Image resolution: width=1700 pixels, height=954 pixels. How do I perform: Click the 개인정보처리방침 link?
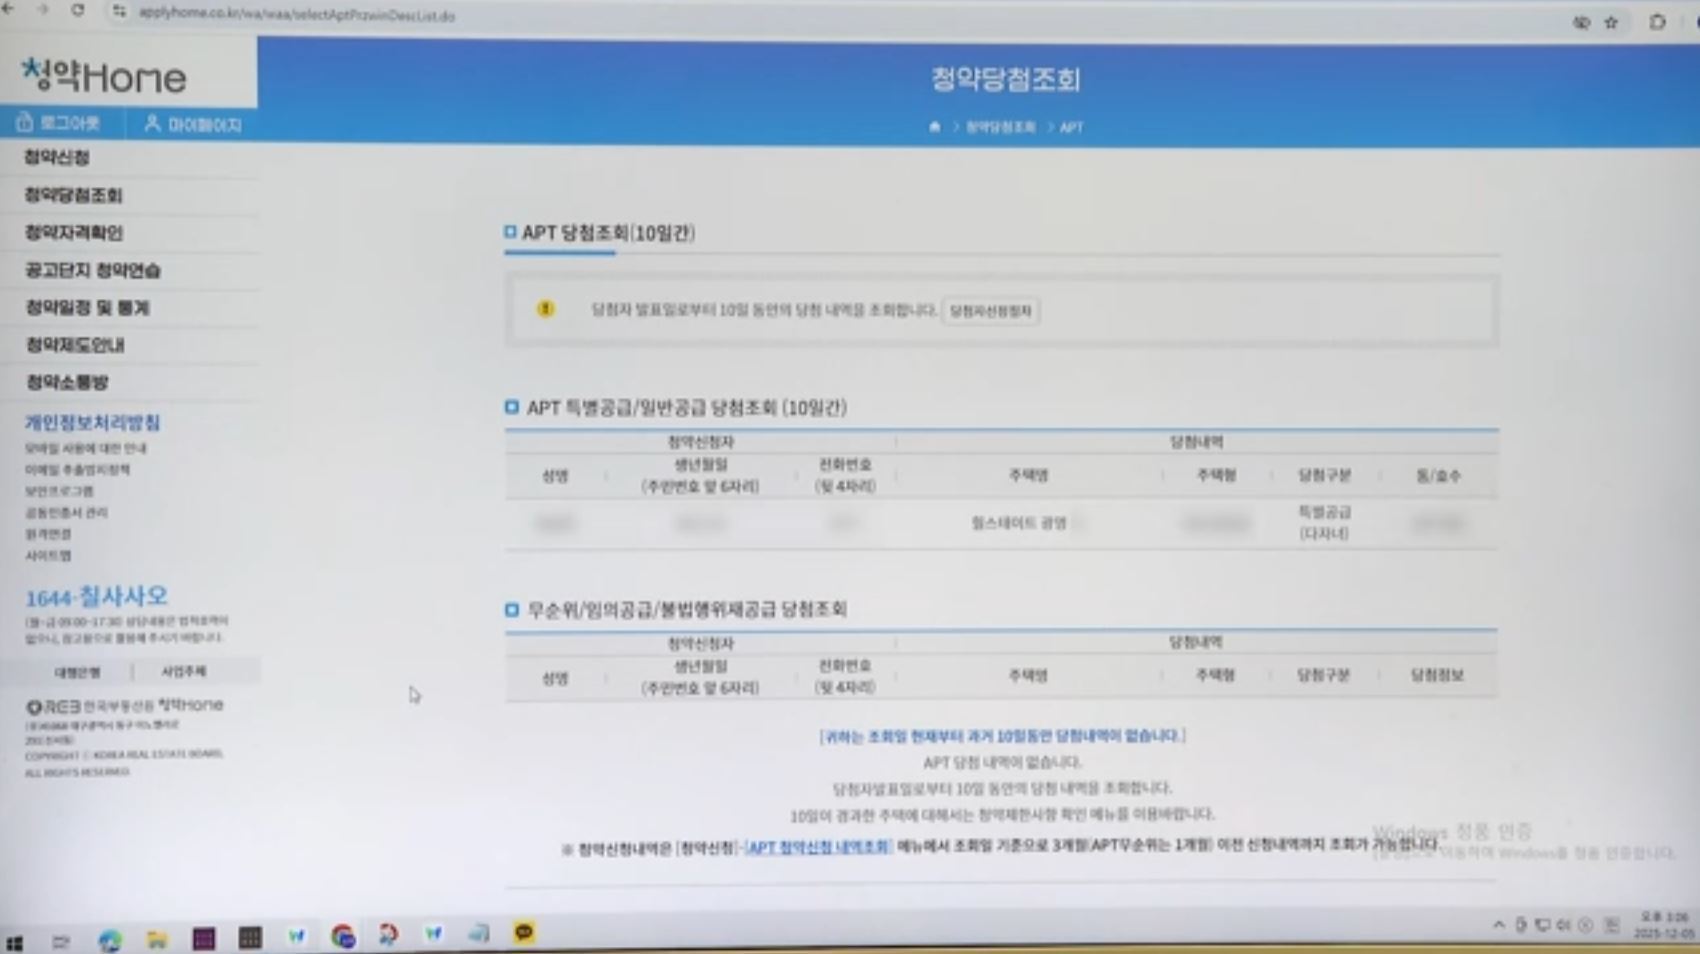pyautogui.click(x=92, y=422)
